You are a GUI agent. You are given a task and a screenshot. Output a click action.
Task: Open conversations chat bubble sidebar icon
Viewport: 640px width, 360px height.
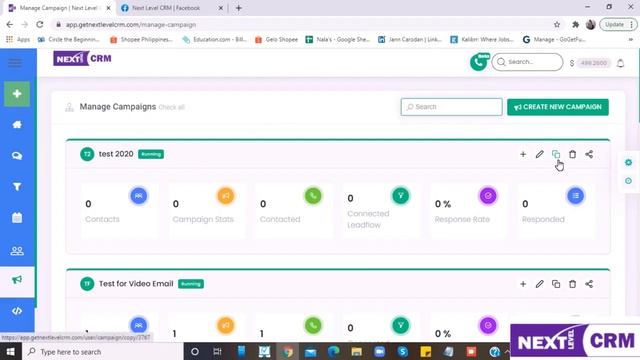coord(17,156)
